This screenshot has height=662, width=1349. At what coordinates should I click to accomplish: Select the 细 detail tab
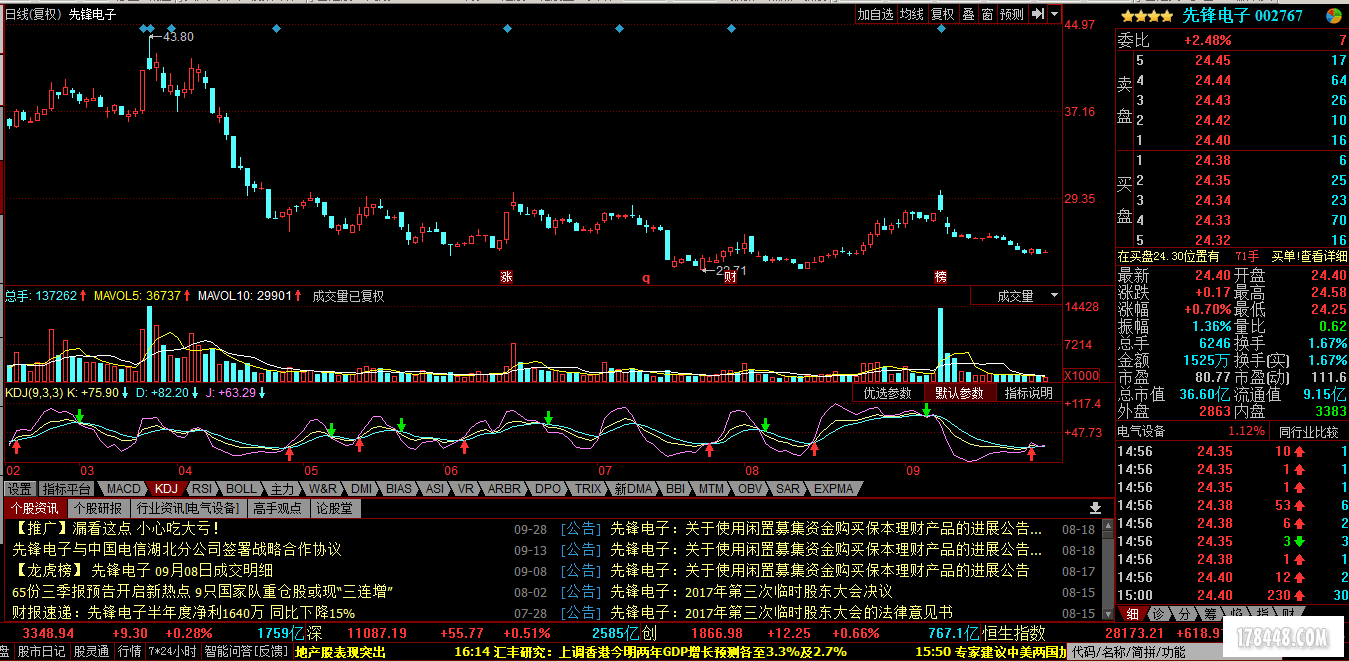point(1131,613)
